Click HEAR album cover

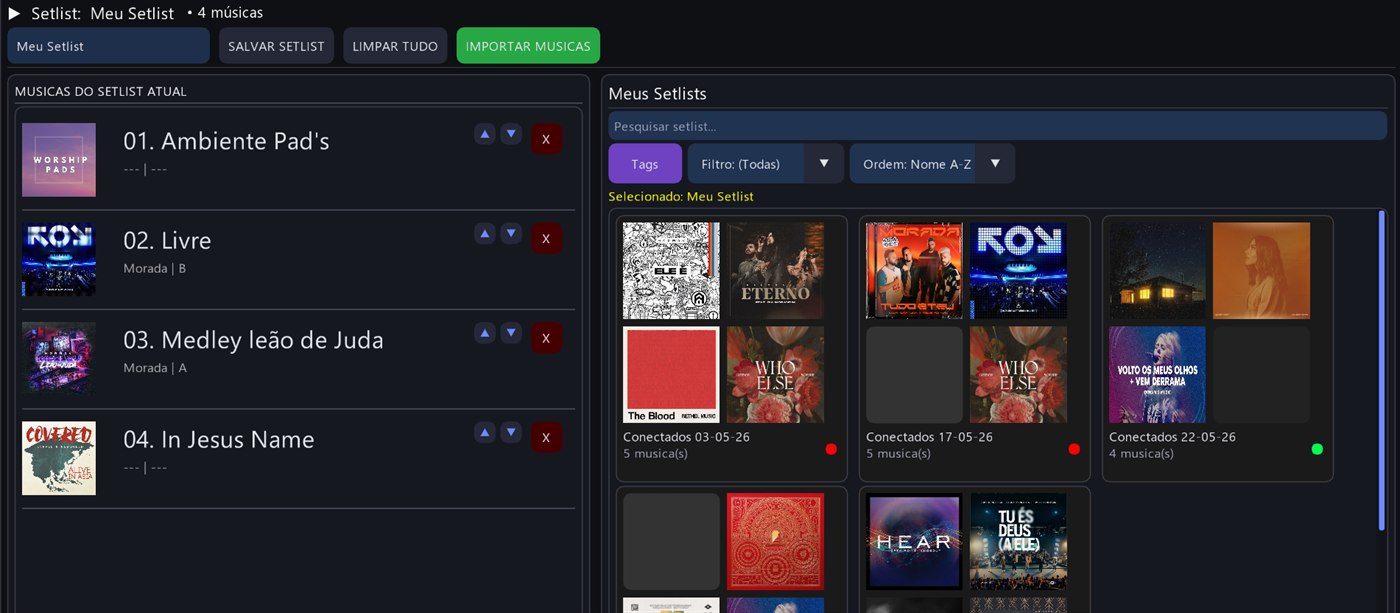click(914, 541)
